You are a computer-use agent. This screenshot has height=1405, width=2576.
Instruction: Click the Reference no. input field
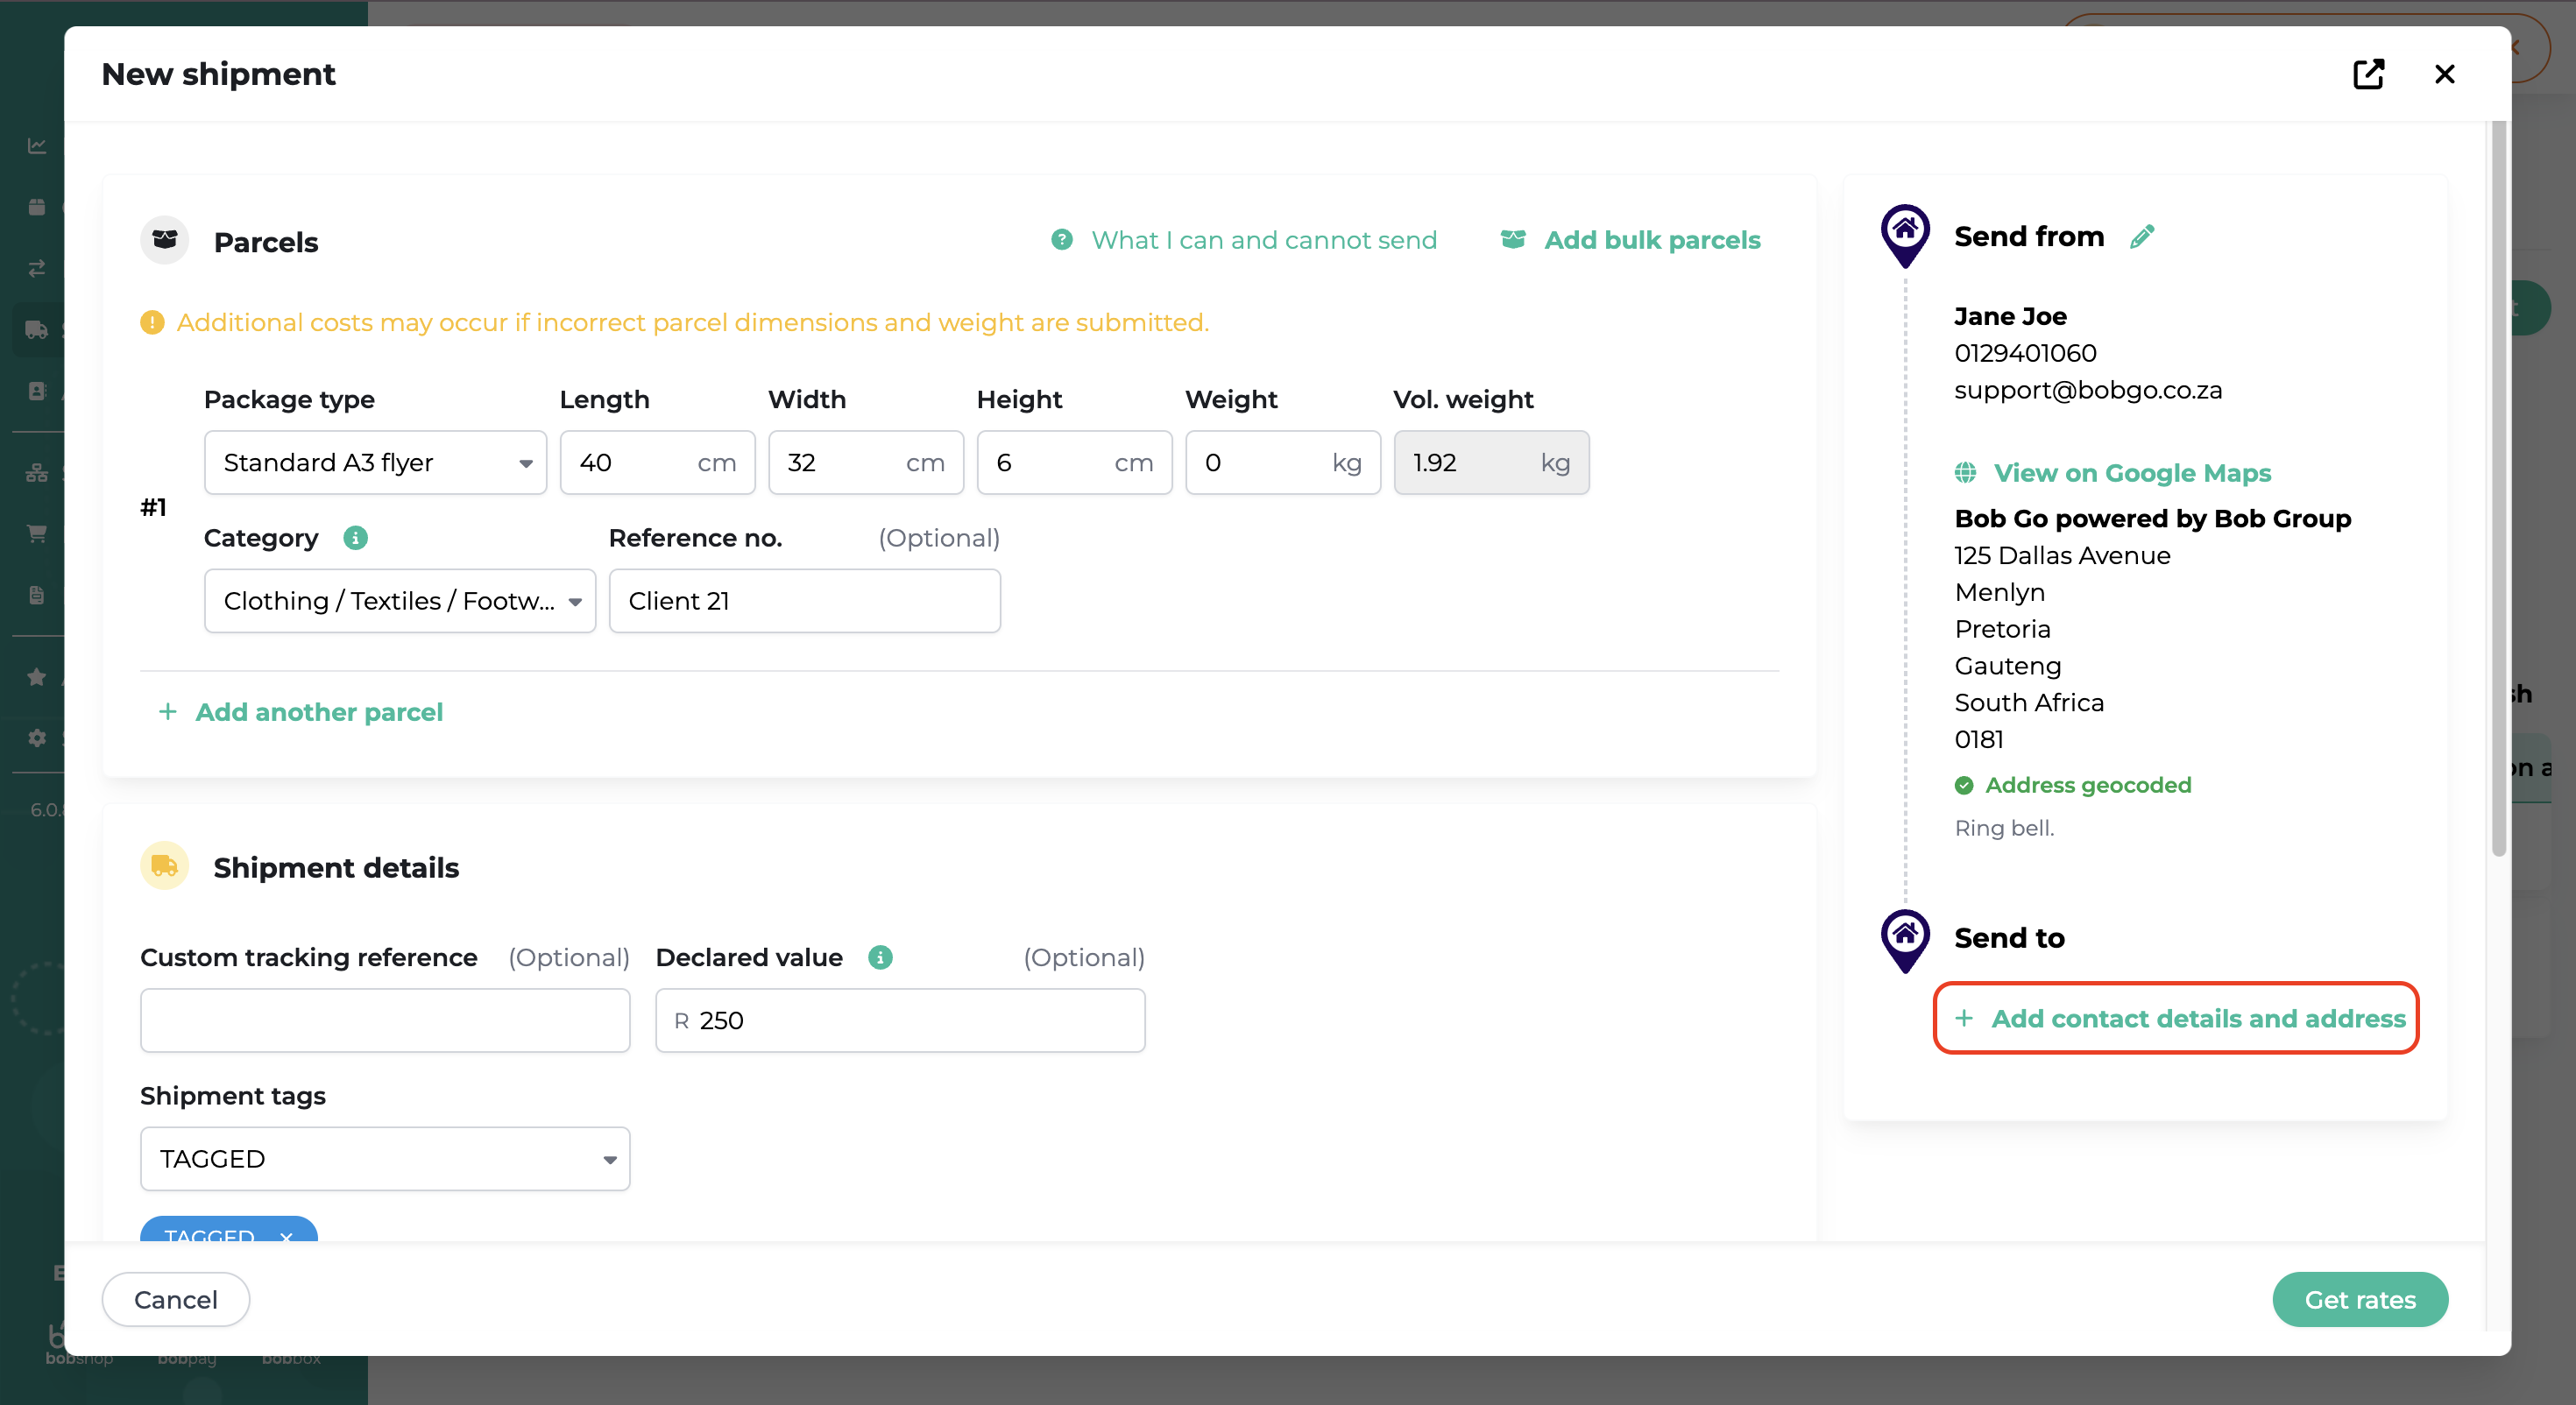(804, 601)
